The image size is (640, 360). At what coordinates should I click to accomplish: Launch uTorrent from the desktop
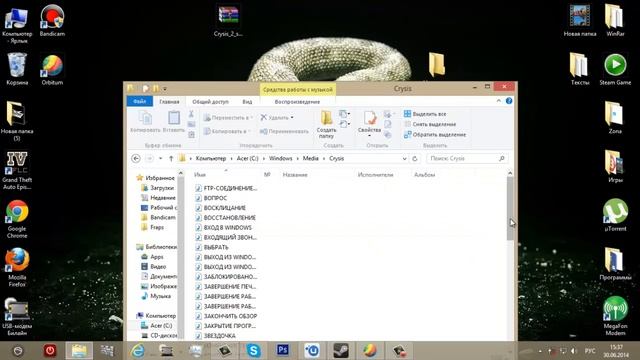point(615,215)
